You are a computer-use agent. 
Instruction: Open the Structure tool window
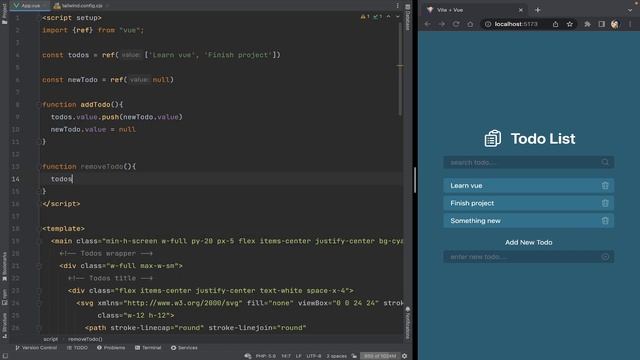pyautogui.click(x=4, y=325)
